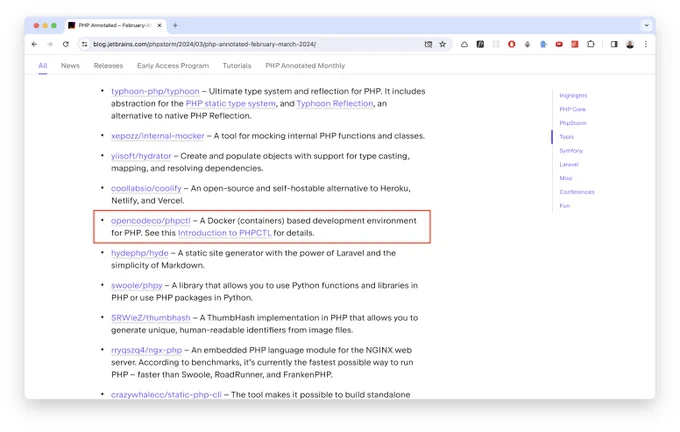Open the swoole/phpy link
The image size is (680, 432).
pyautogui.click(x=137, y=285)
